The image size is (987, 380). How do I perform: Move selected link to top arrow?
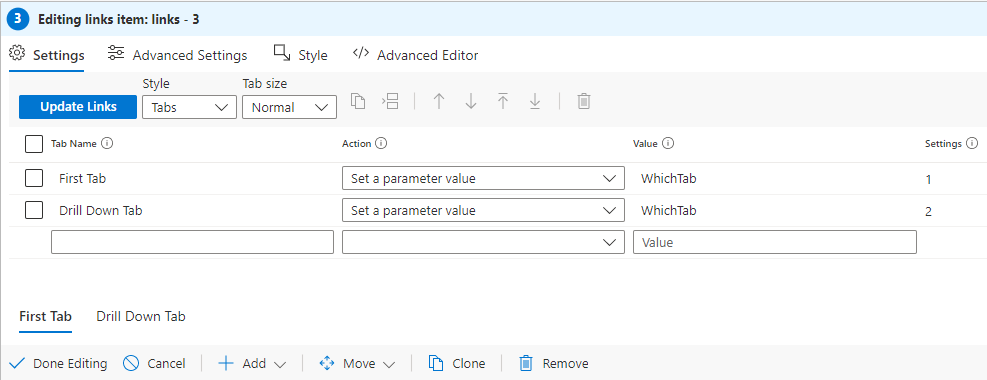503,101
